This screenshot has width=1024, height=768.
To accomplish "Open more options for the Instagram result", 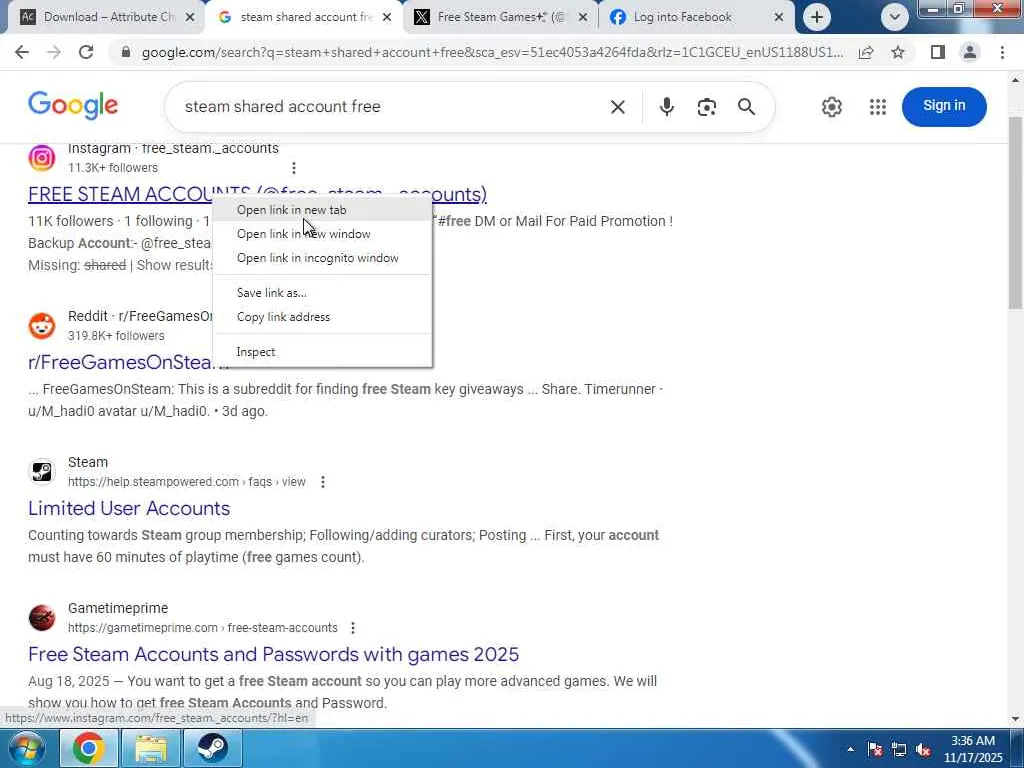I will 294,168.
